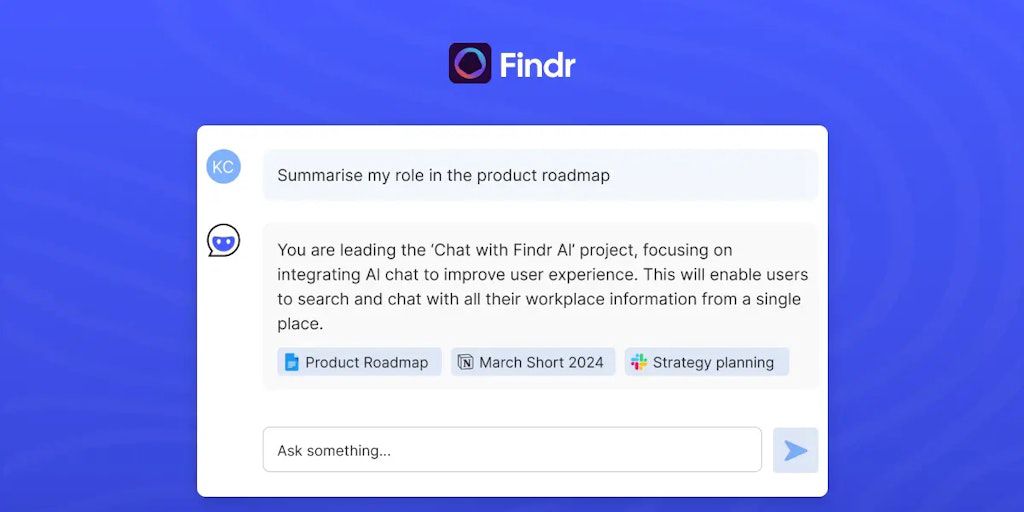
Task: Open the Strategy planning source label
Action: 713,362
